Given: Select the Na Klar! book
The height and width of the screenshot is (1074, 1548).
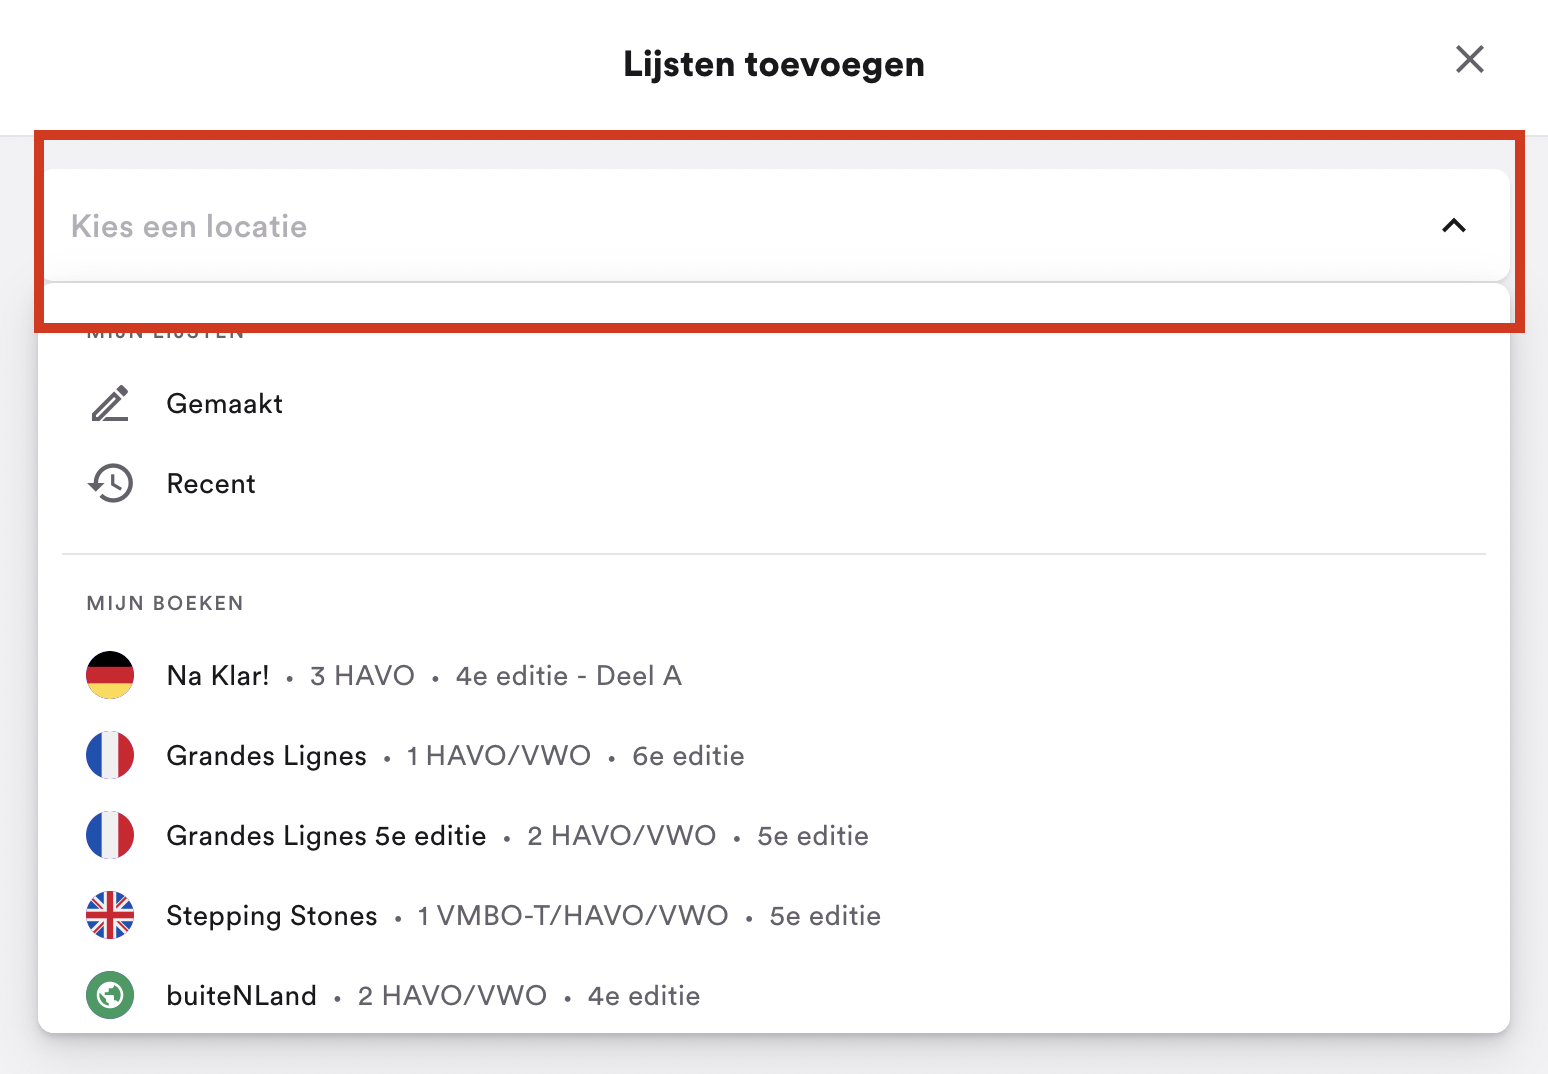Looking at the screenshot, I should click(773, 676).
